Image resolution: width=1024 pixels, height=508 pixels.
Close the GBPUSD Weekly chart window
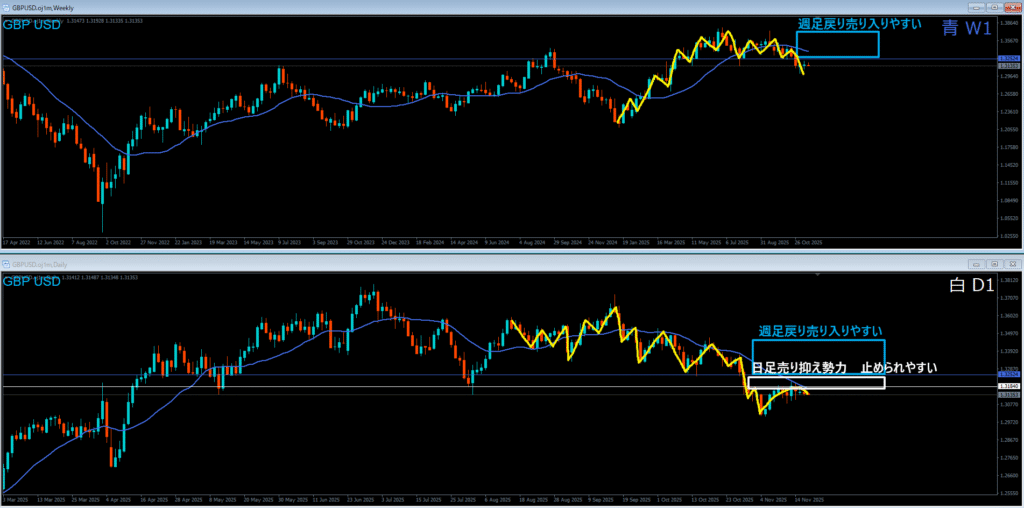point(1011,6)
